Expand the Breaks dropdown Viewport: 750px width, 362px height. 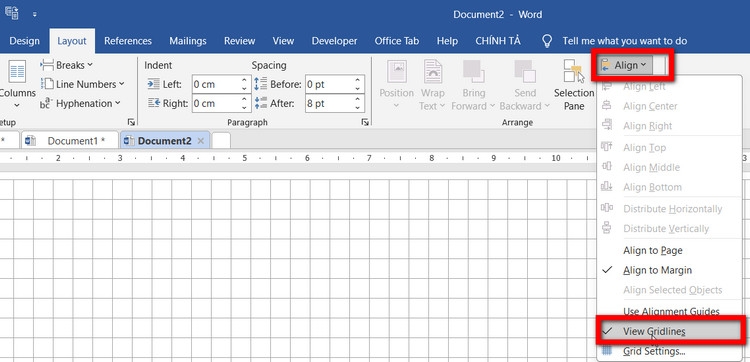[x=90, y=65]
